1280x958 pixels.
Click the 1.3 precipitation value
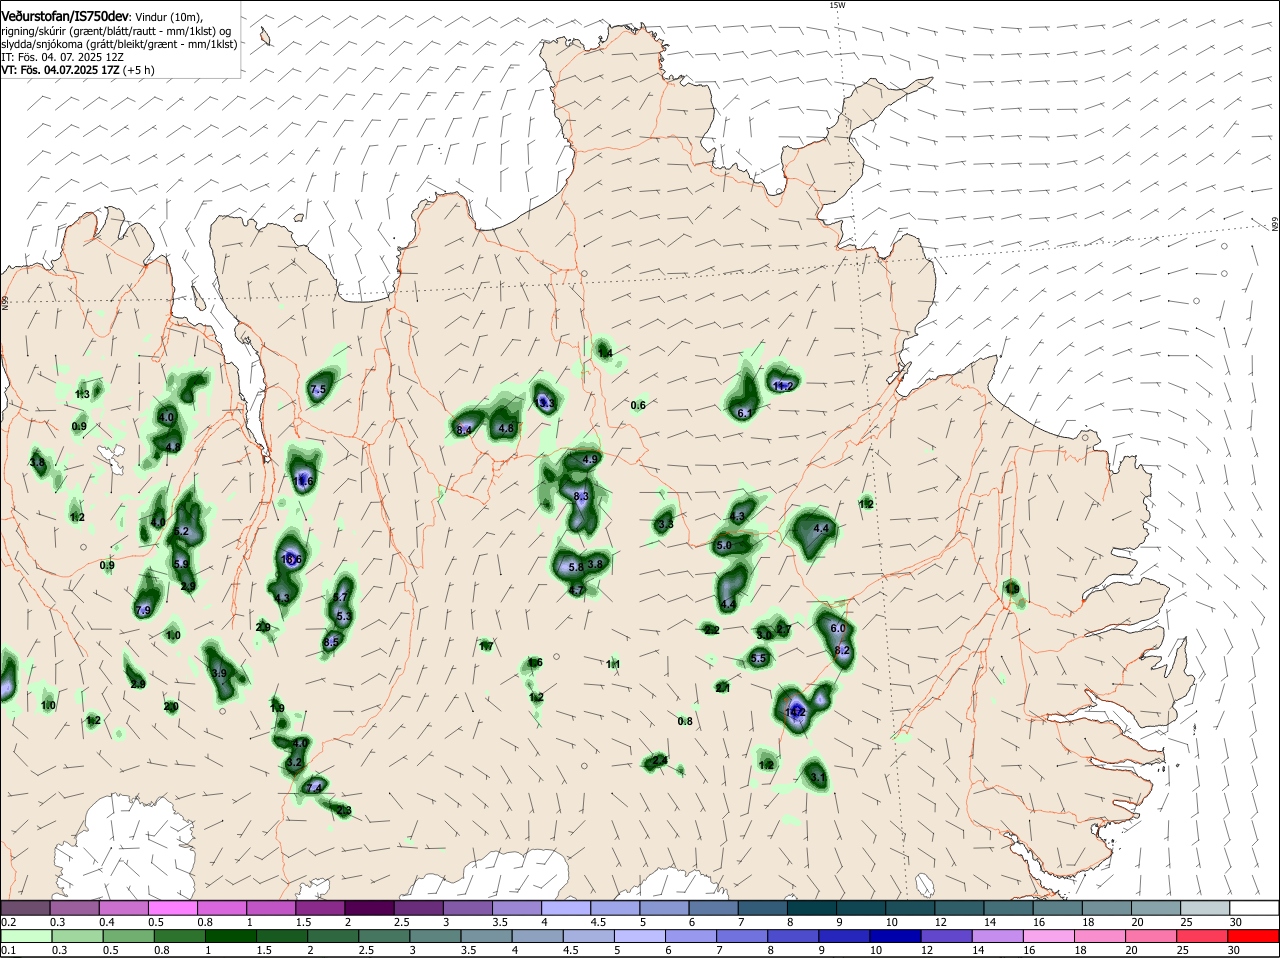pyautogui.click(x=82, y=394)
